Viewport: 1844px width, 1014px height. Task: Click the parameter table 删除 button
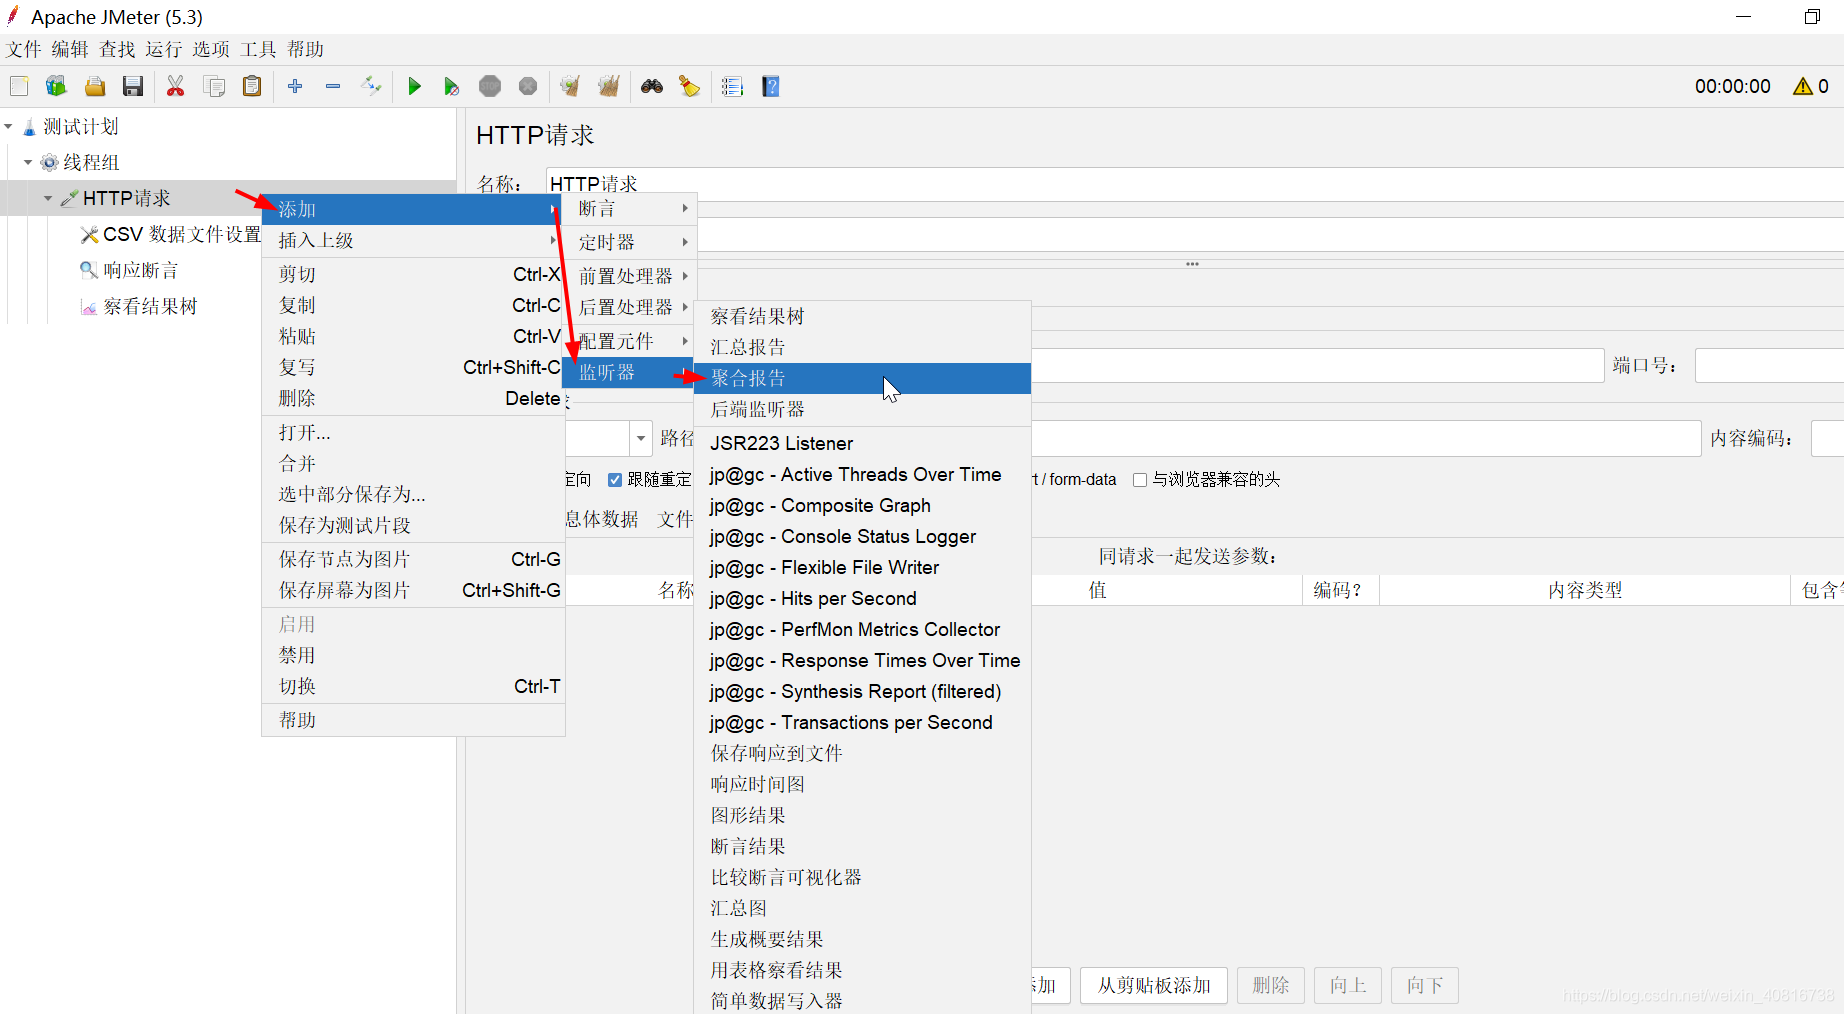click(1271, 985)
